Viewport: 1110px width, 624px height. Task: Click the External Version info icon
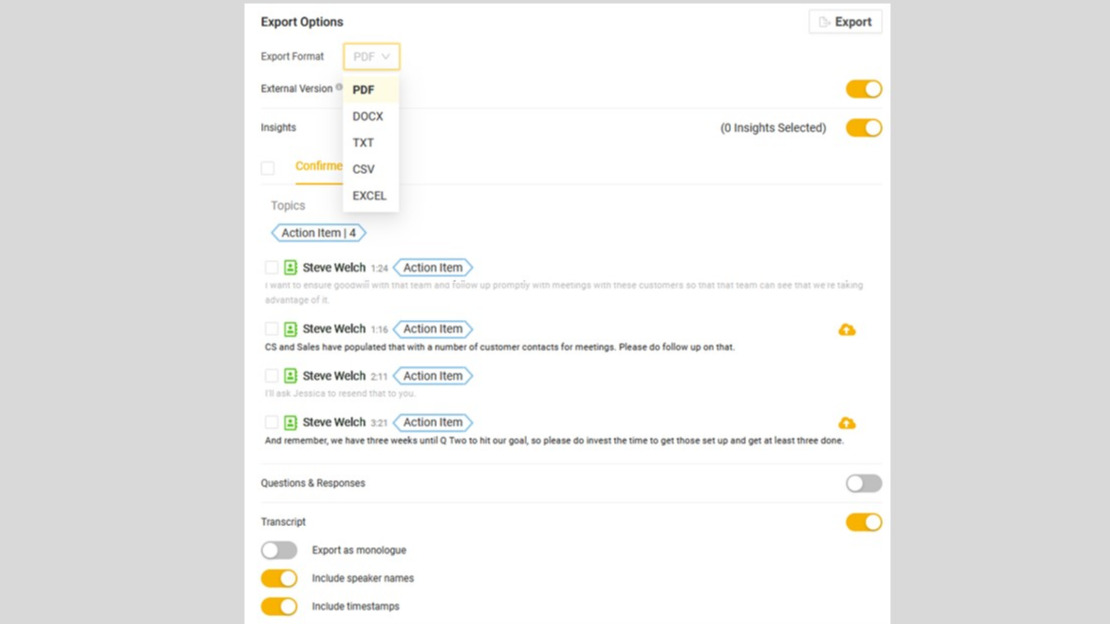339,88
